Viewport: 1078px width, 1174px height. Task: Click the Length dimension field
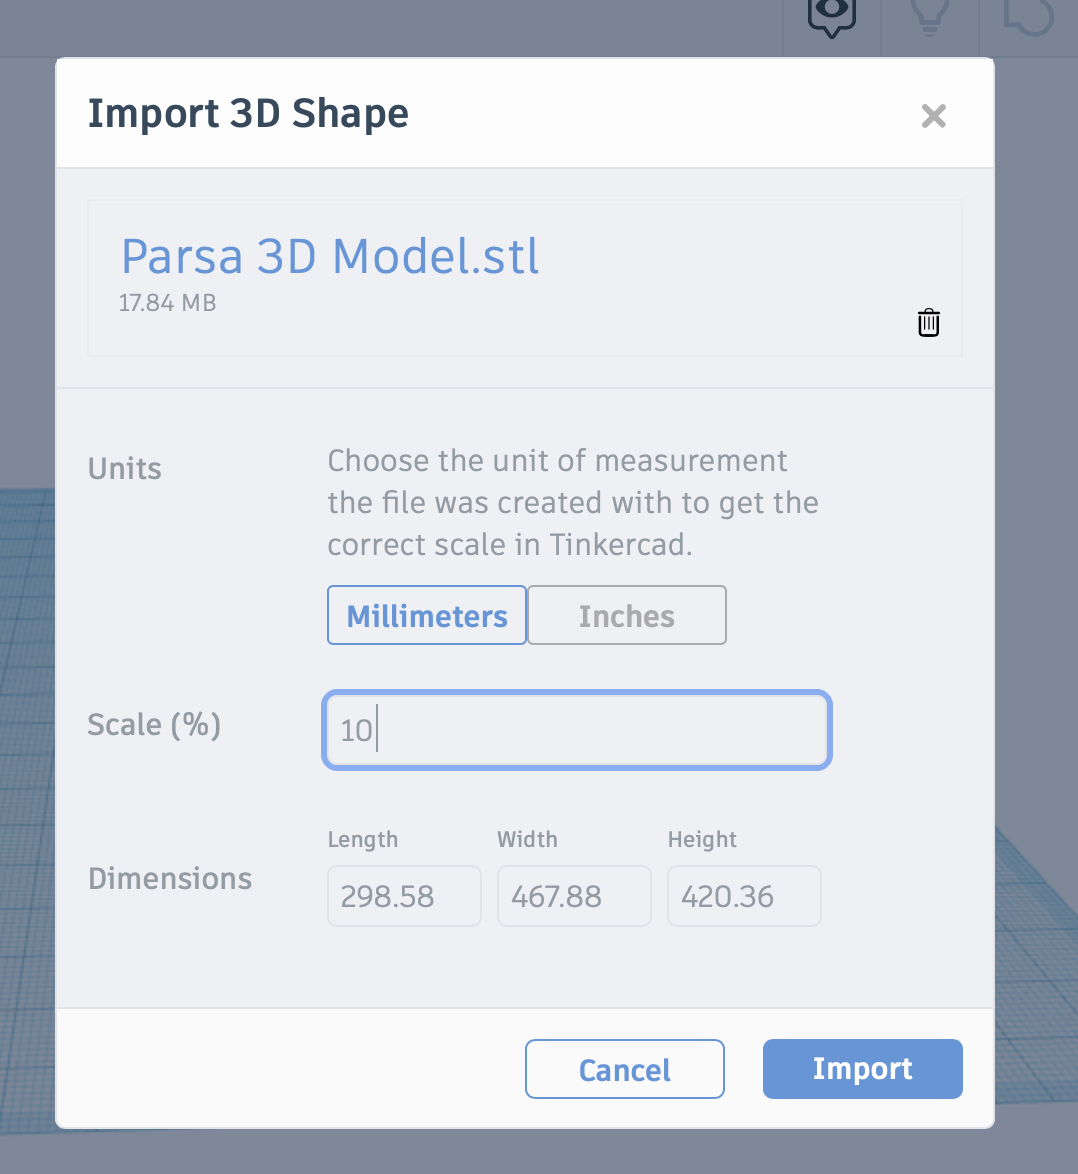coord(404,896)
